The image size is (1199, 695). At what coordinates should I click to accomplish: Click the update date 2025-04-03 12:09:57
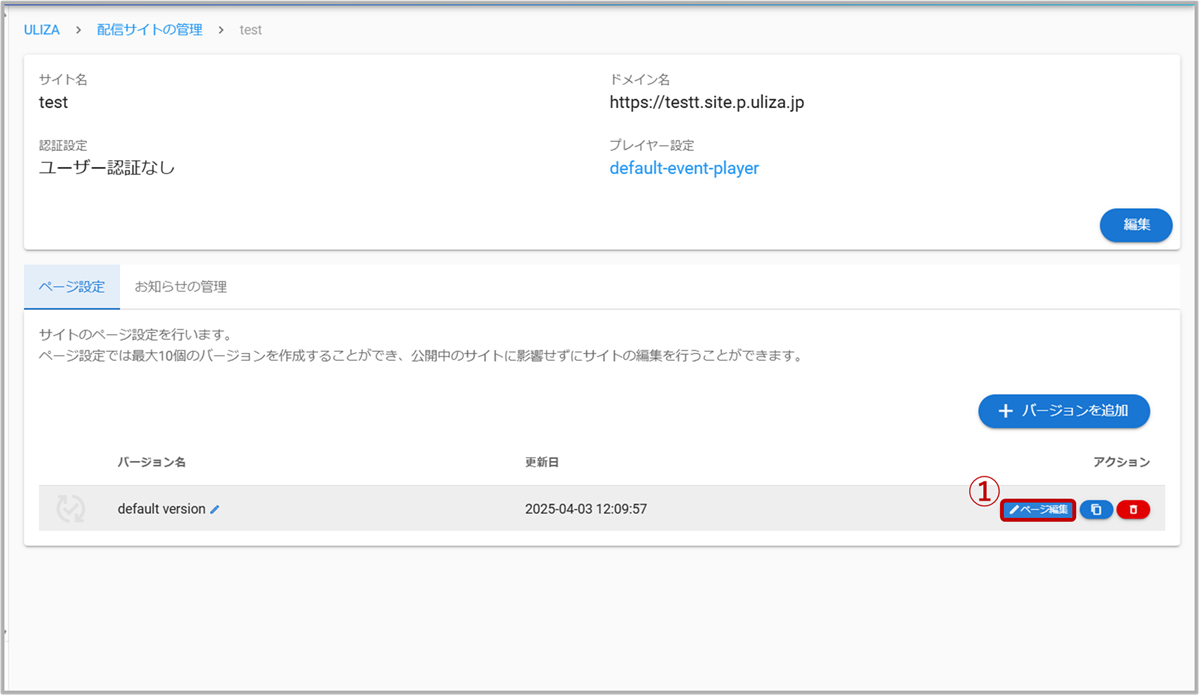pyautogui.click(x=585, y=509)
